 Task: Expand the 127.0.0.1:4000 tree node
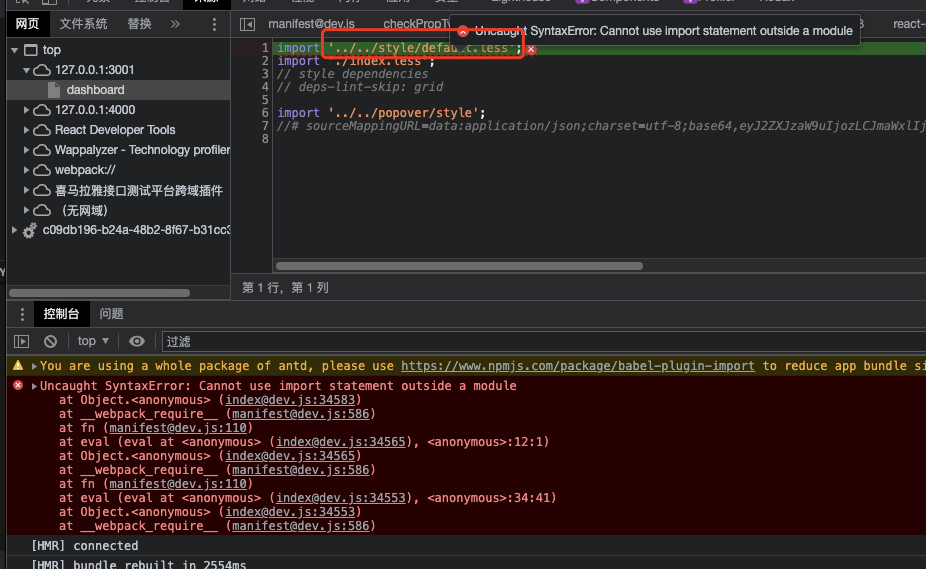26,110
